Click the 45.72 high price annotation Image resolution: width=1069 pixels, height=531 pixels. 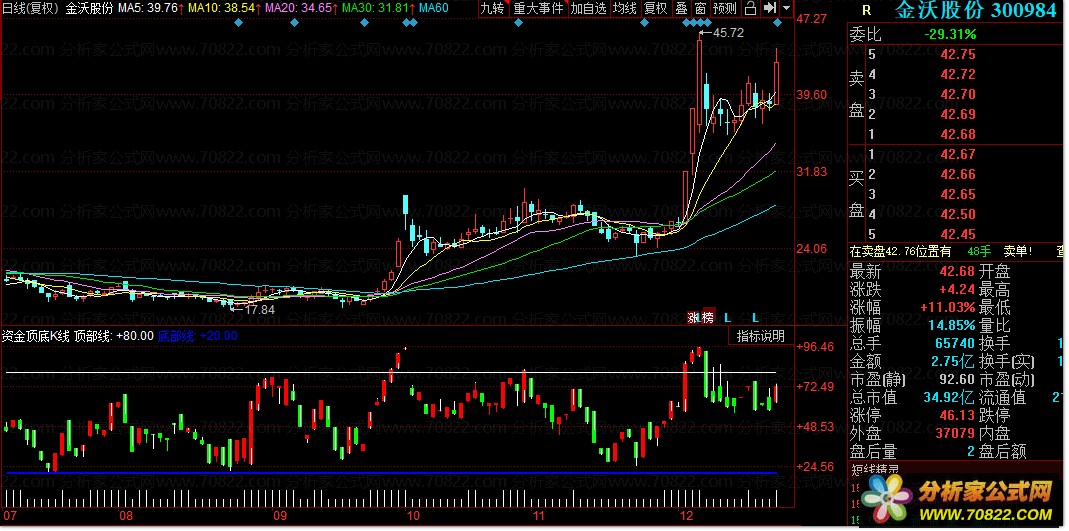pos(727,33)
